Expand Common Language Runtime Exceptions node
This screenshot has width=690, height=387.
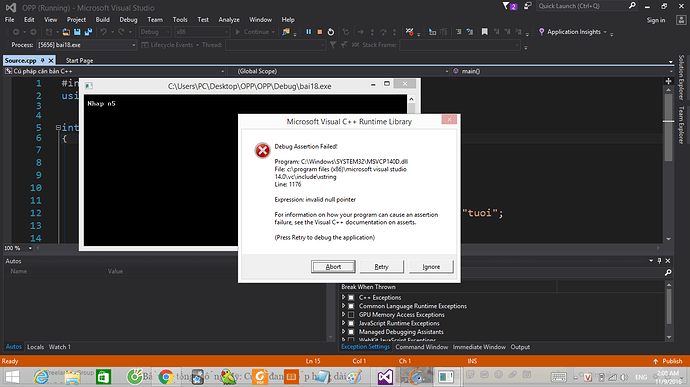coord(344,306)
